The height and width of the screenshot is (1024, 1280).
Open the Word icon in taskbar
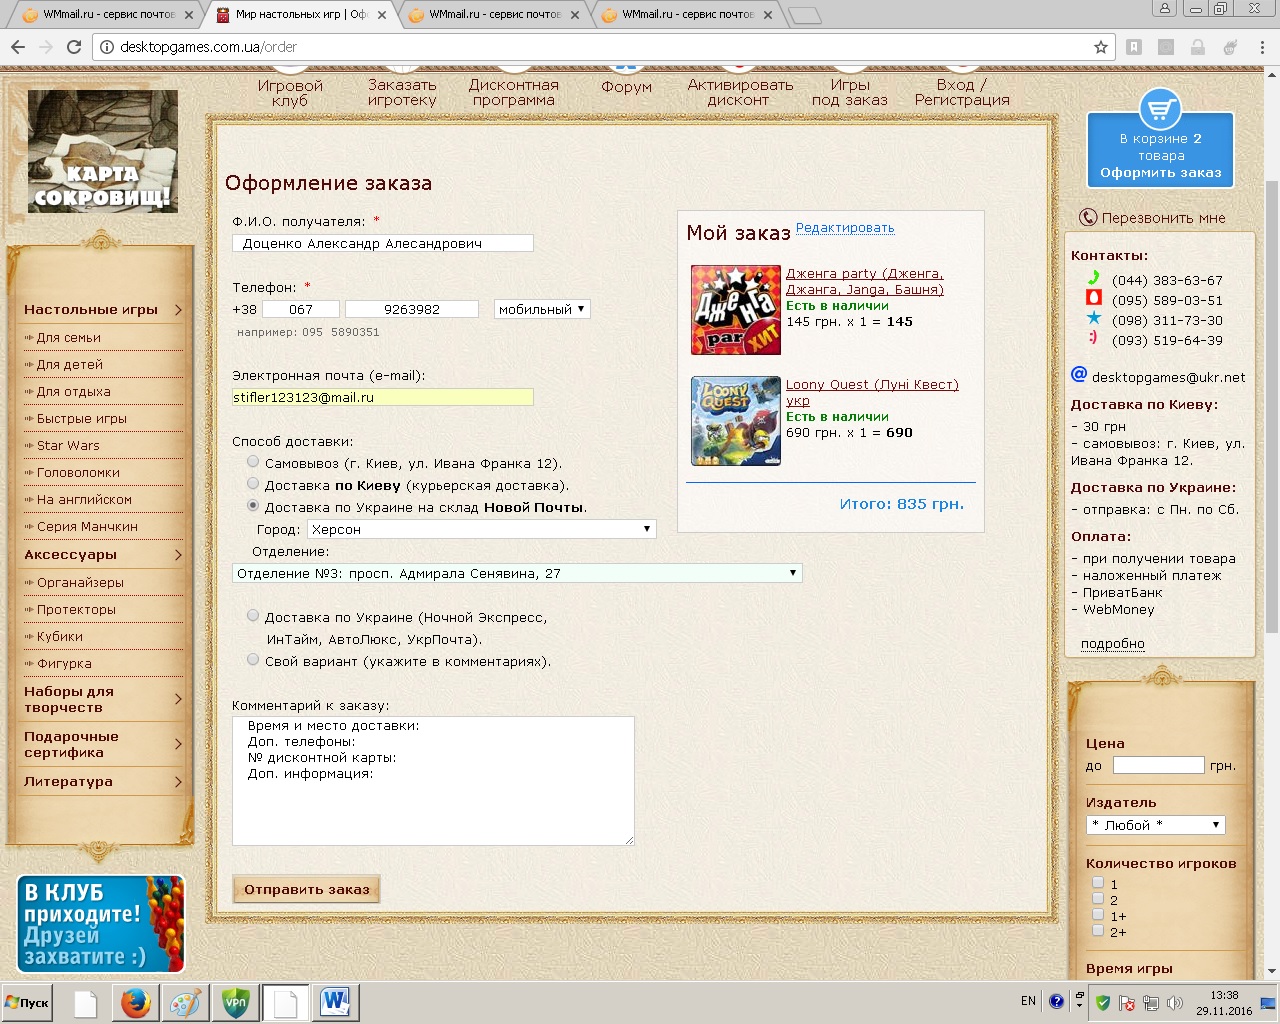click(x=335, y=1002)
